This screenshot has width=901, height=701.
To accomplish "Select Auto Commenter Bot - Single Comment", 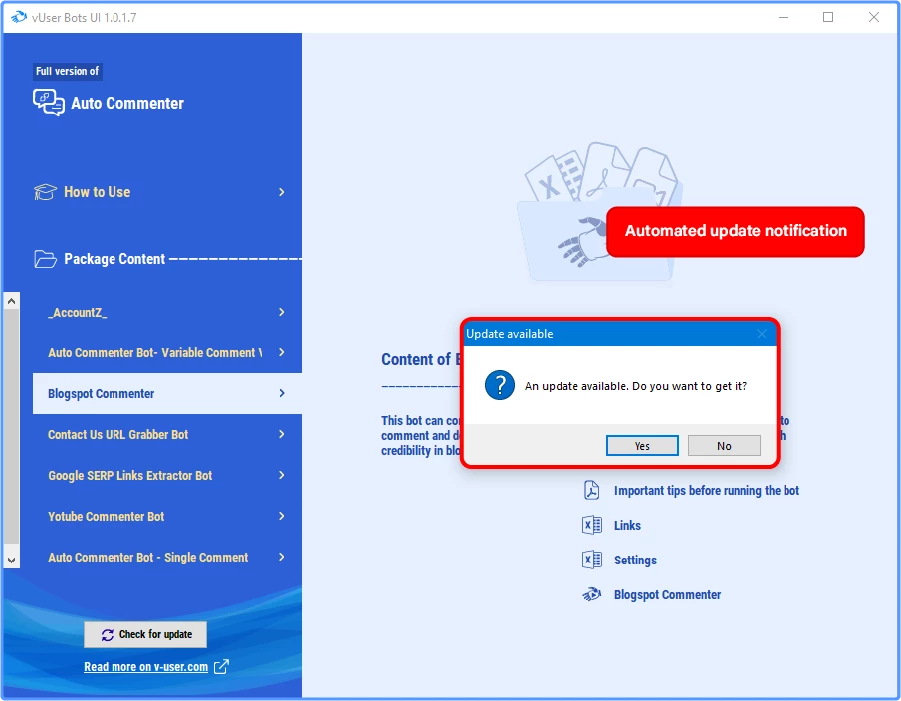I will pyautogui.click(x=167, y=557).
